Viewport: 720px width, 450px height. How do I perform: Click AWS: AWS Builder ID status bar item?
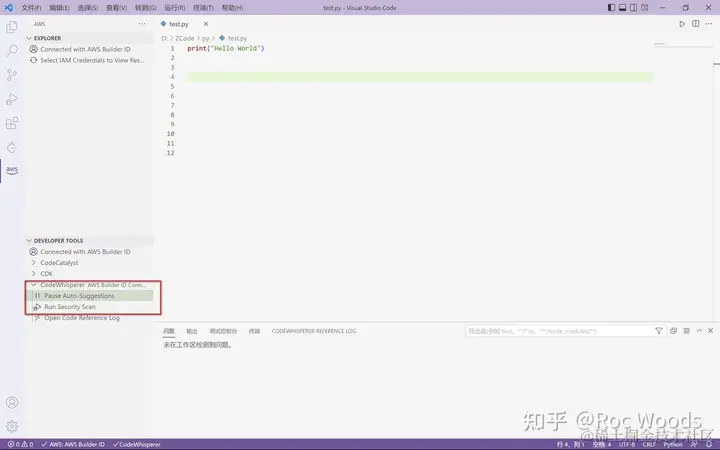tap(73, 444)
